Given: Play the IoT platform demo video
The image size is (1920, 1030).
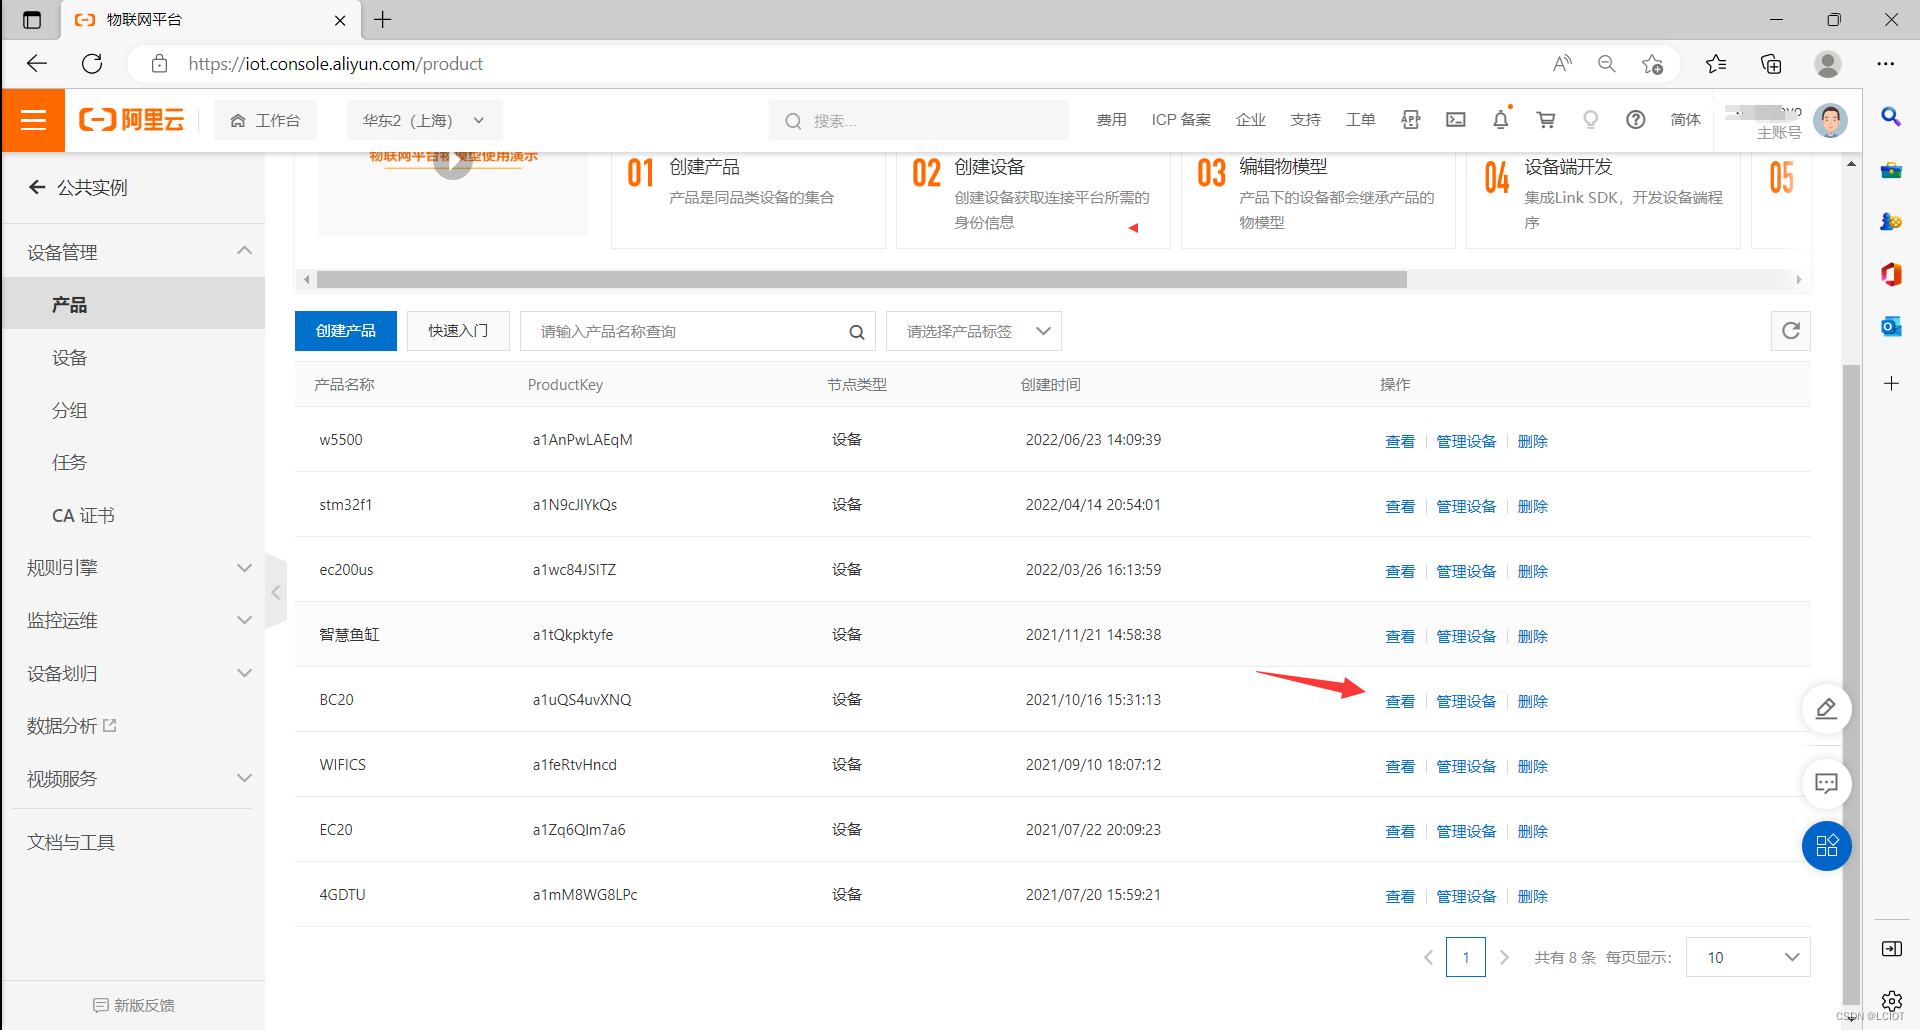Looking at the screenshot, I should click(453, 162).
